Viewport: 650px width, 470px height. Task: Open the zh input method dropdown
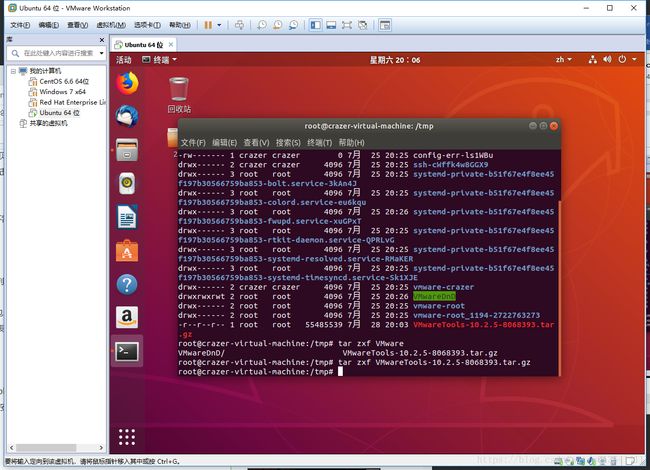564,60
